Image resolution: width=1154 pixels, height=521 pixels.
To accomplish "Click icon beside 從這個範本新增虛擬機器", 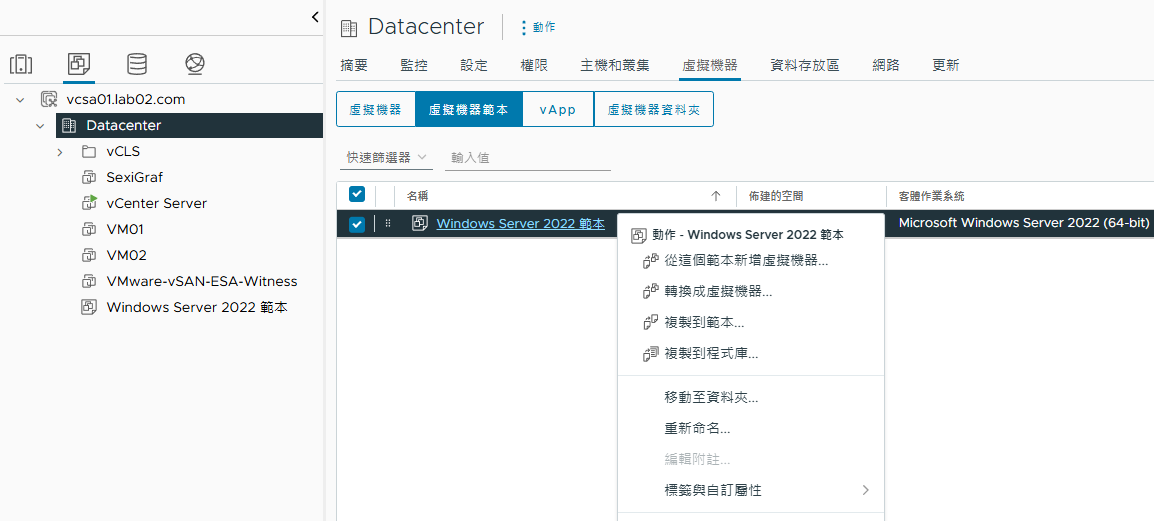I will 650,260.
